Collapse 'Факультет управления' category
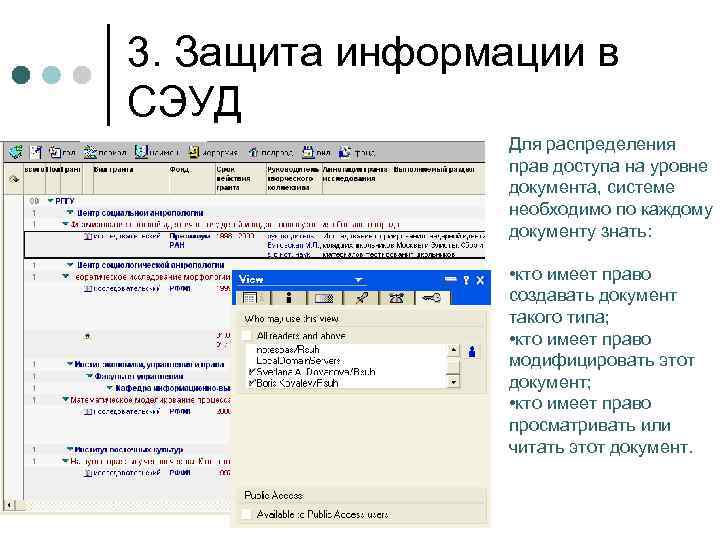720x540 pixels. coord(90,376)
